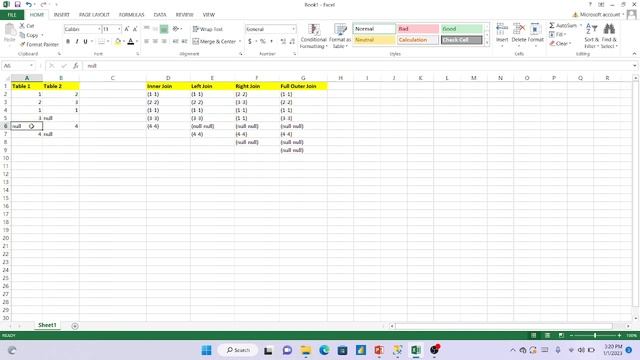Click the Name Box showing A6
The width and height of the screenshot is (640, 360).
click(x=18, y=66)
